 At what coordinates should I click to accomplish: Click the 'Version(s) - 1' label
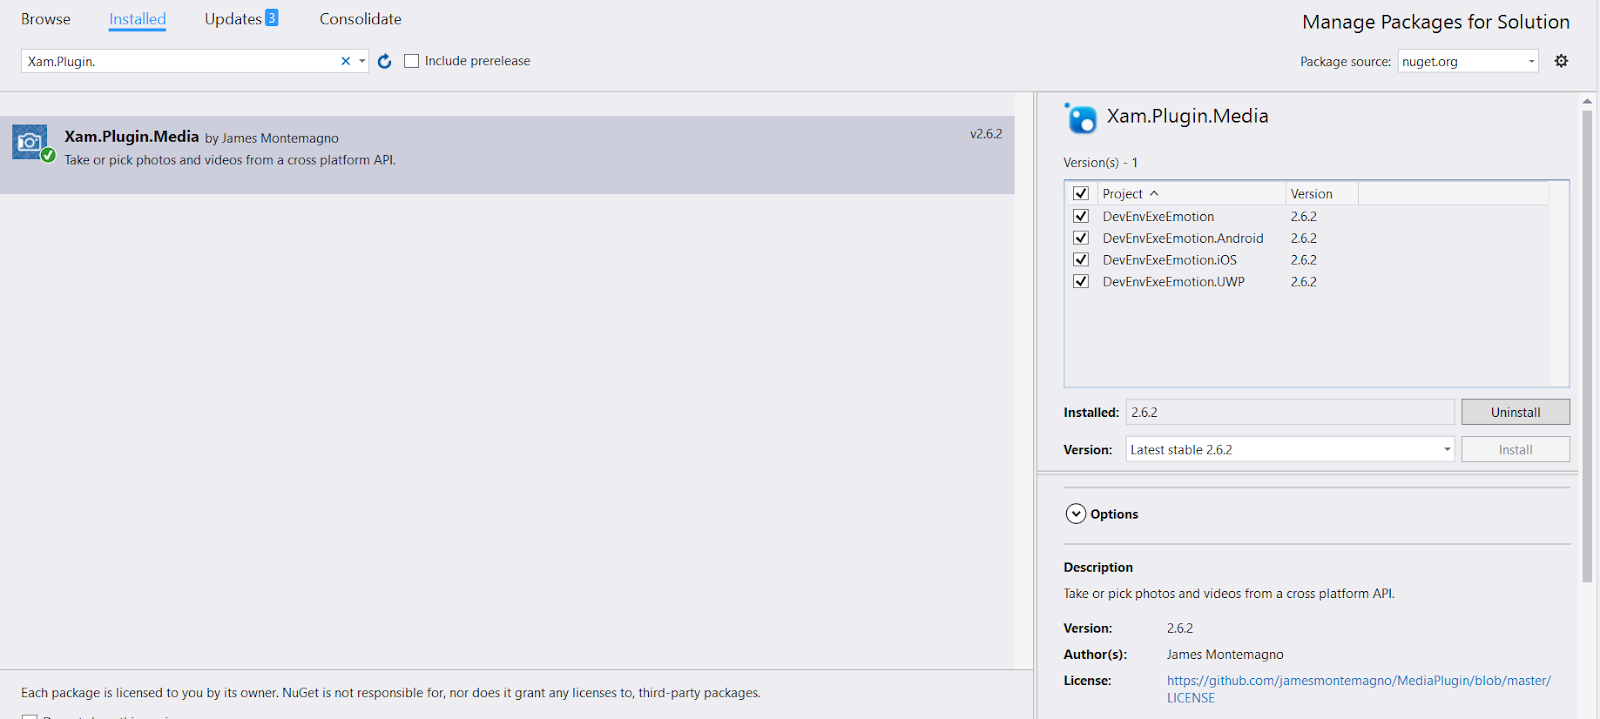1100,162
